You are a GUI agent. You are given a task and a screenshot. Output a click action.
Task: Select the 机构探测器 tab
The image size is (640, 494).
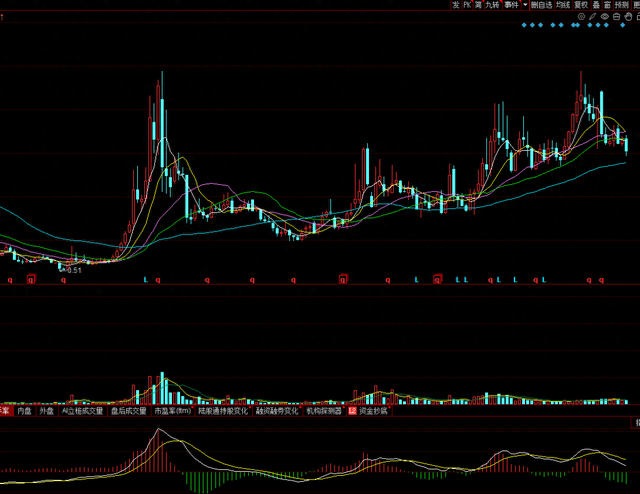(x=323, y=410)
